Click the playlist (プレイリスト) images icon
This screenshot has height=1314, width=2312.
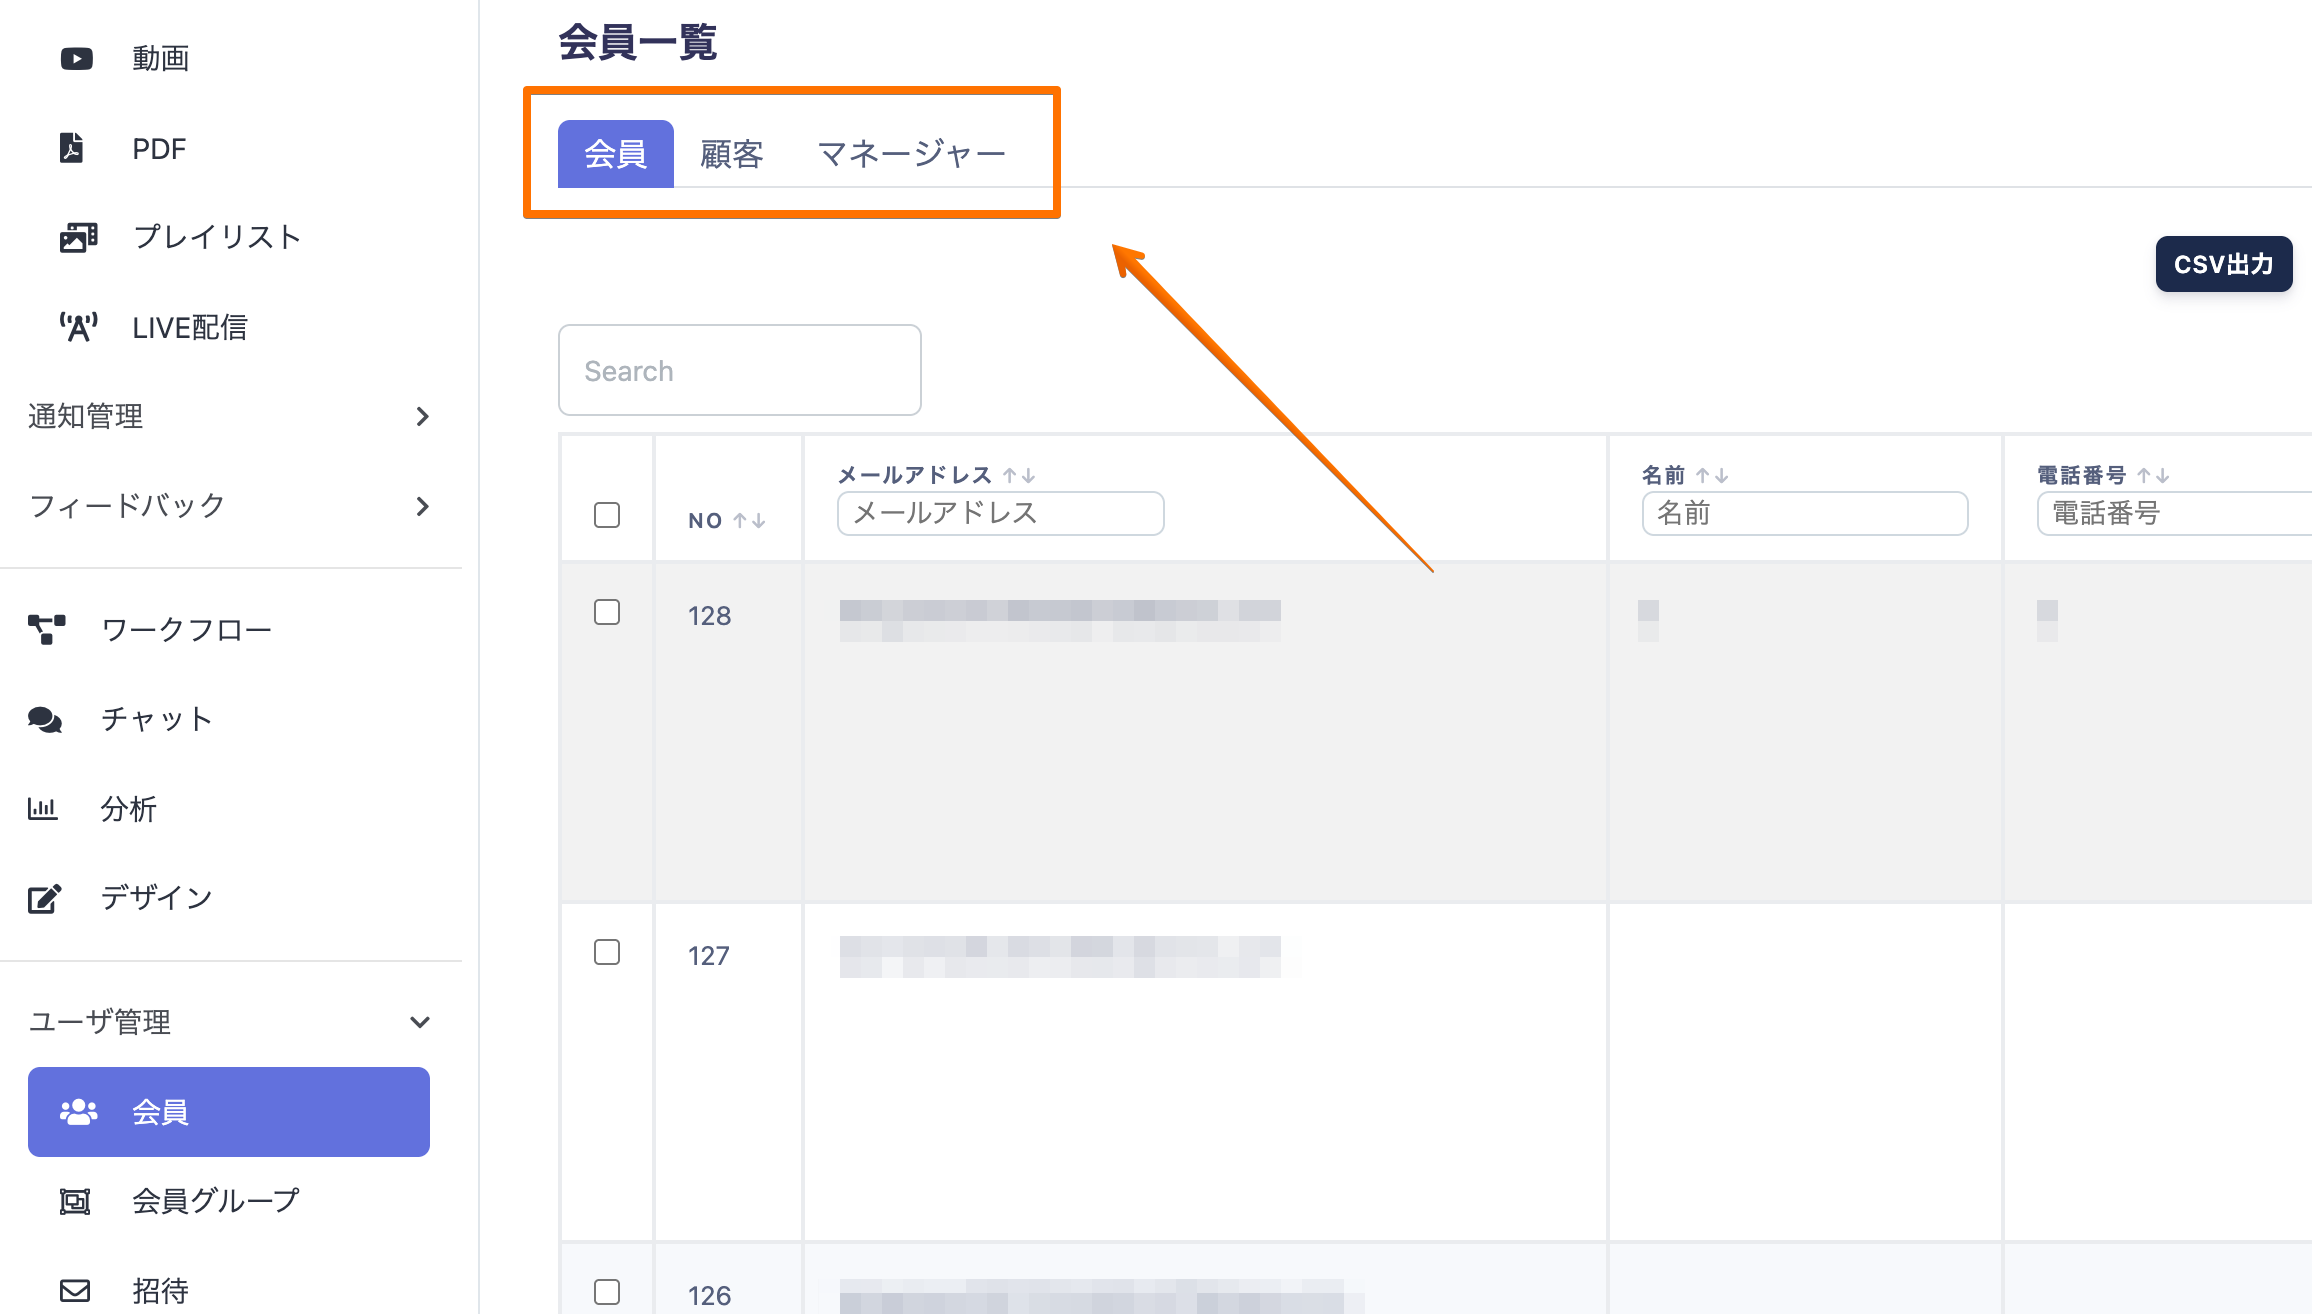pos(78,237)
